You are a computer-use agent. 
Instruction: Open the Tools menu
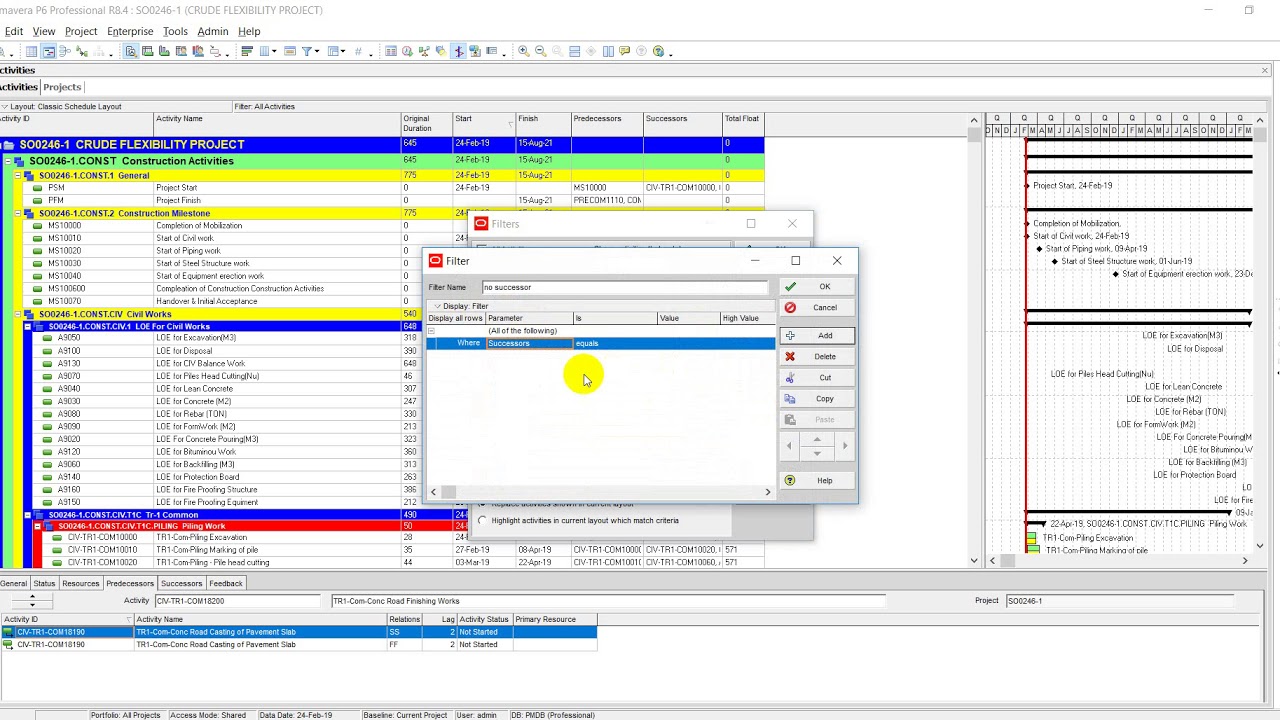pos(175,31)
